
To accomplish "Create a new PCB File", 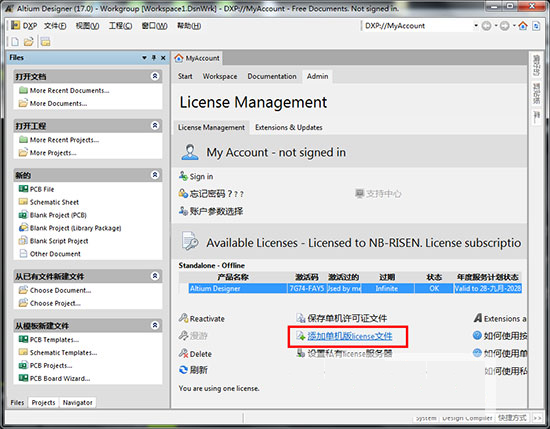I will point(42,189).
